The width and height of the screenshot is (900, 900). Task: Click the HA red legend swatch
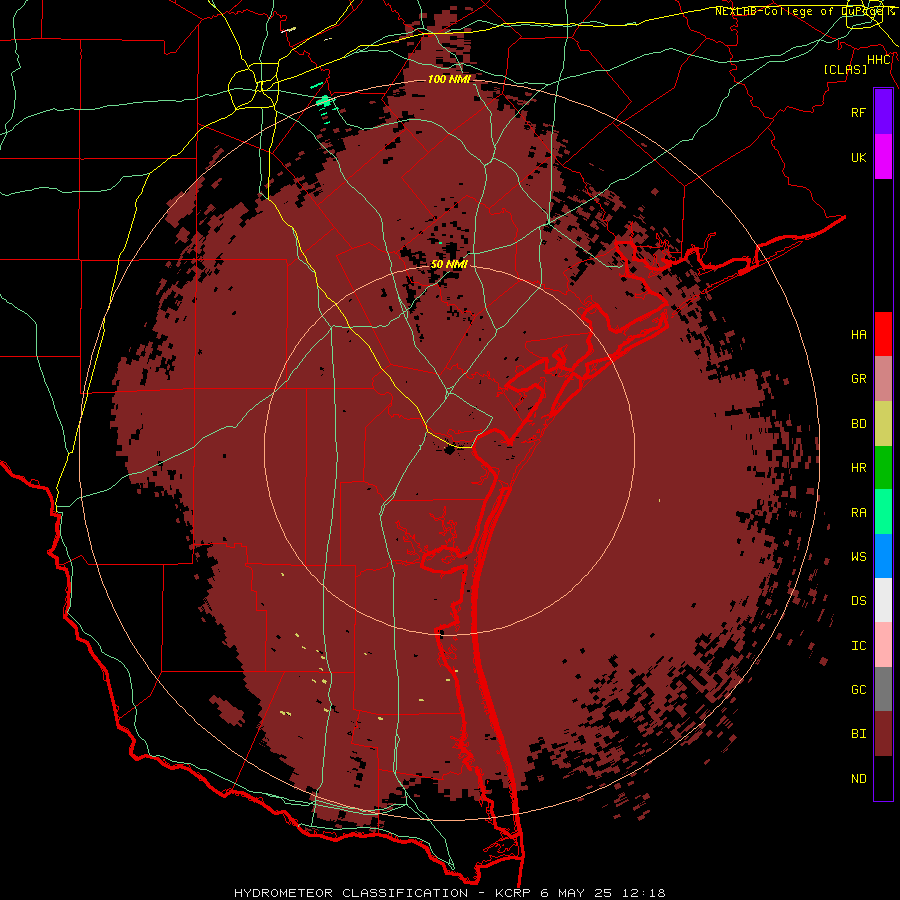point(883,334)
